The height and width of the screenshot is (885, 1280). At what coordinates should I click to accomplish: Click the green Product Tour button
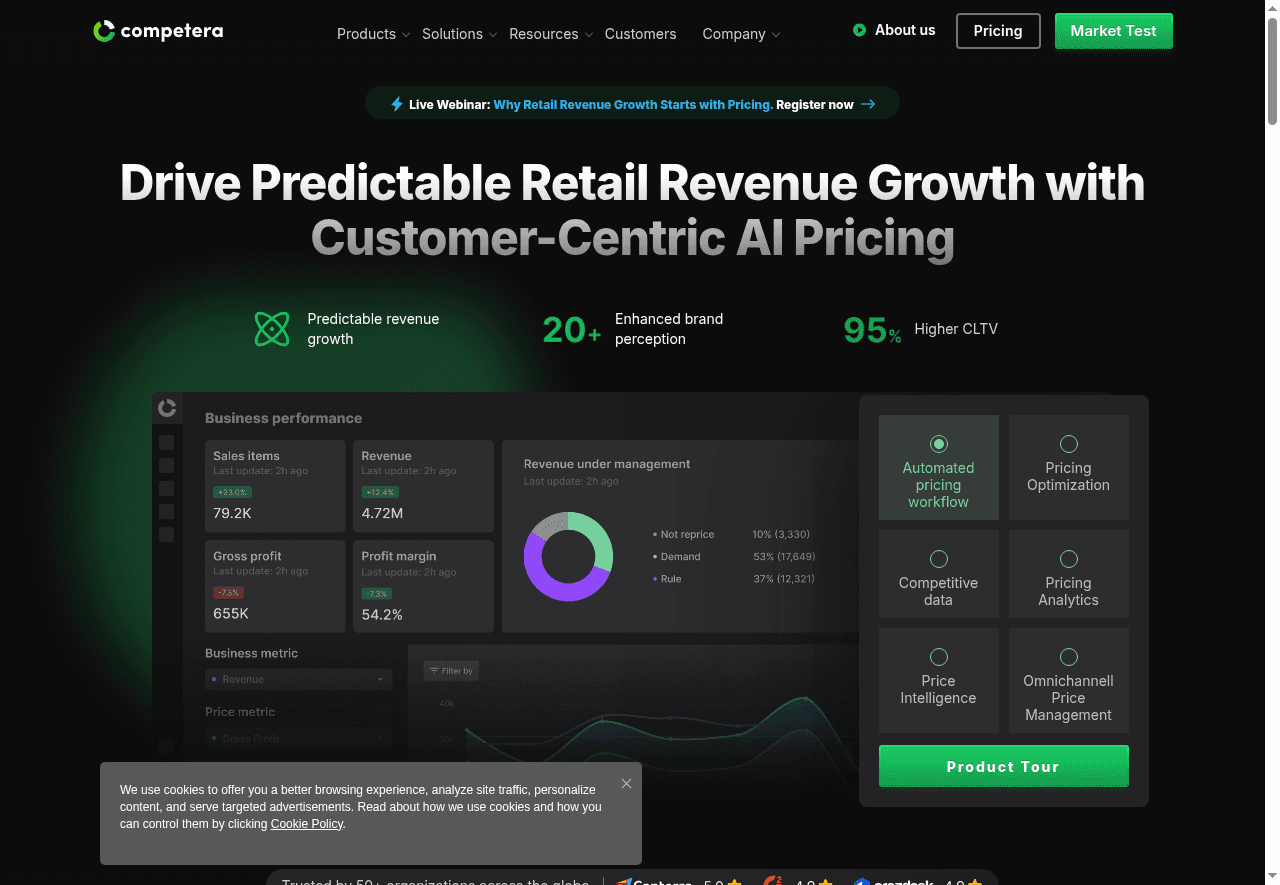click(1003, 767)
